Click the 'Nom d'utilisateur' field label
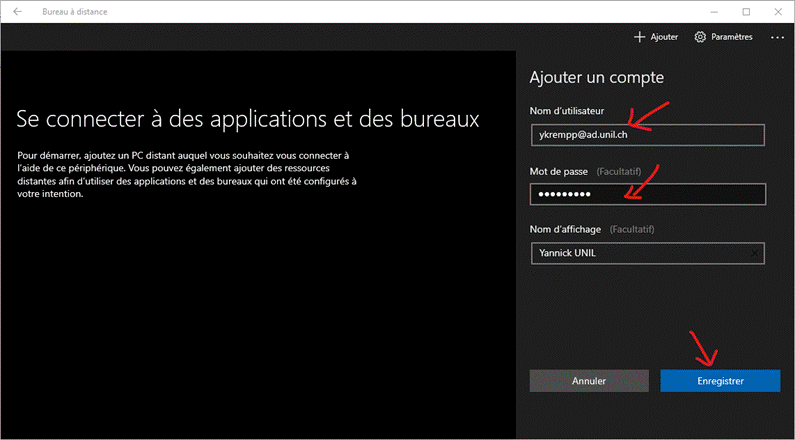 coord(567,111)
